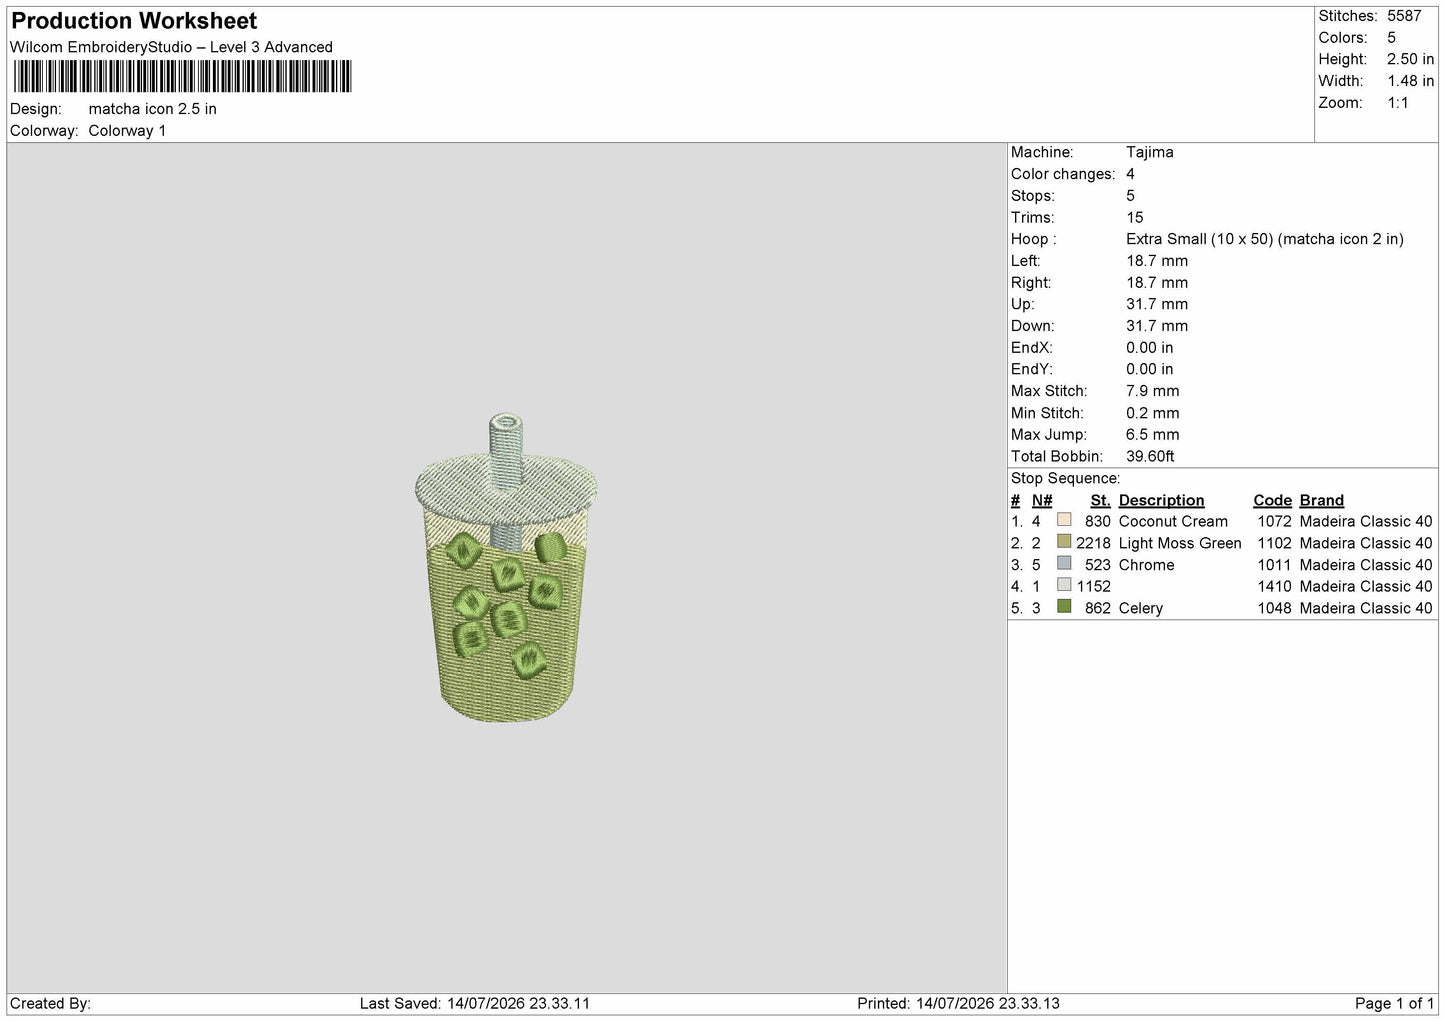Click the Stitches value '5587'
This screenshot has width=1445, height=1021.
point(1404,16)
